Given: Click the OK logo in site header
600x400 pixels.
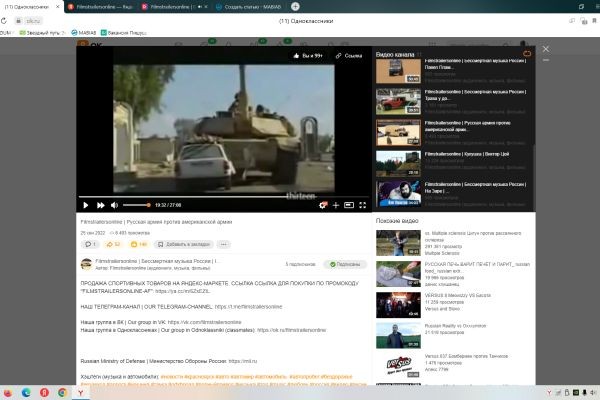Looking at the screenshot, I should point(90,45).
